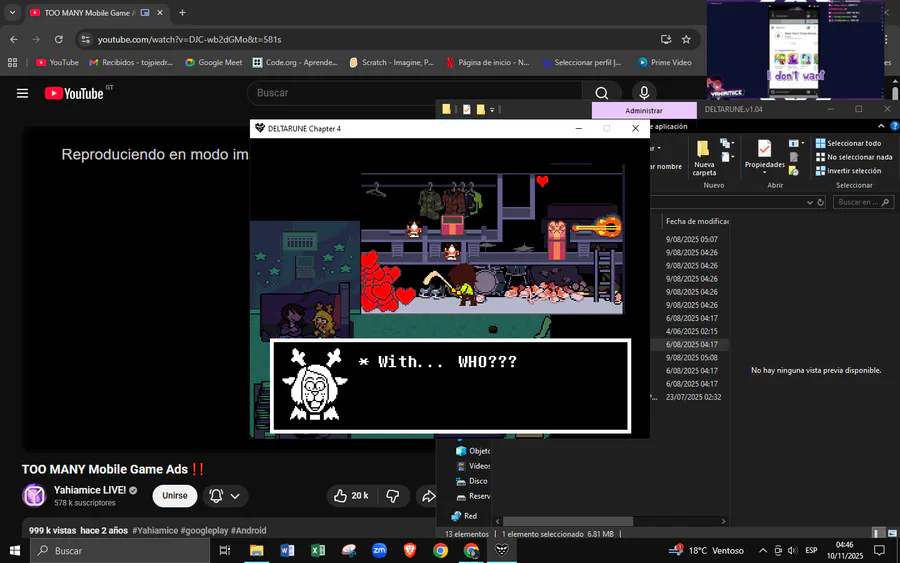Open the Prime Video bookmark
This screenshot has width=900, height=563.
point(665,63)
